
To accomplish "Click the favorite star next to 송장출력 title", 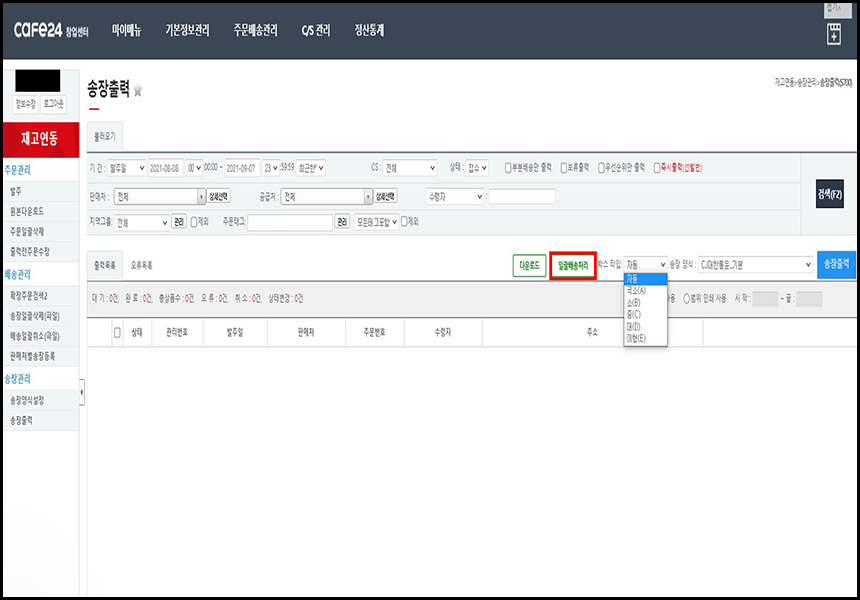I will (x=138, y=90).
